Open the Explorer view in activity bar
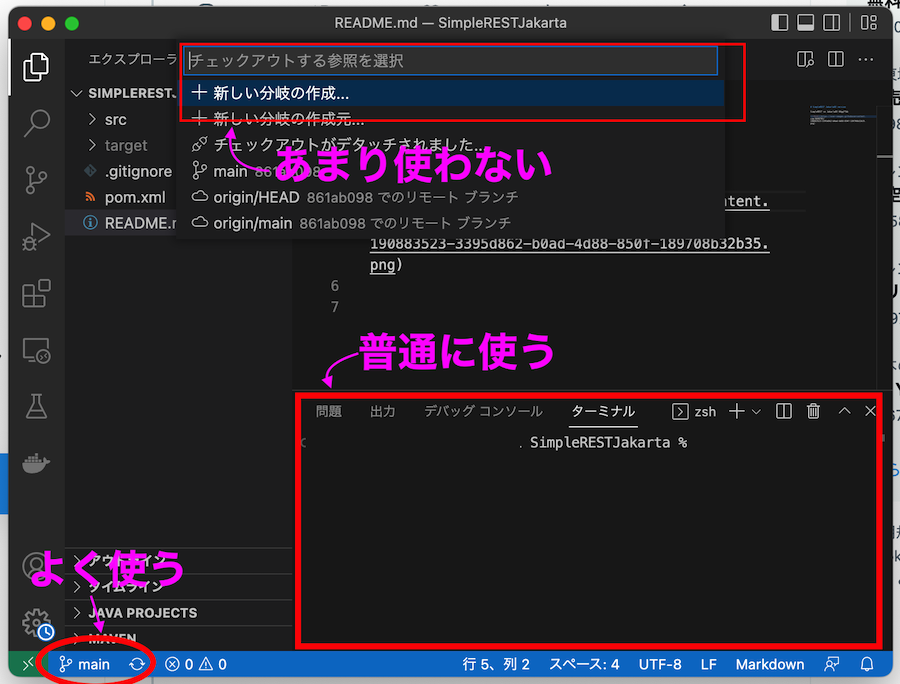This screenshot has height=684, width=900. coord(37,66)
